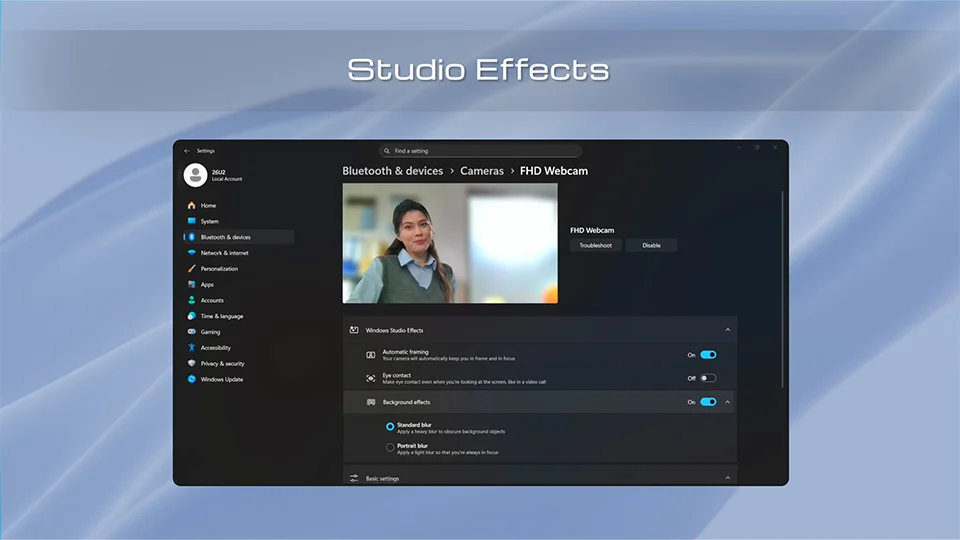Click the Privacy & security shield icon
Screen dimensions: 960x540
192,363
